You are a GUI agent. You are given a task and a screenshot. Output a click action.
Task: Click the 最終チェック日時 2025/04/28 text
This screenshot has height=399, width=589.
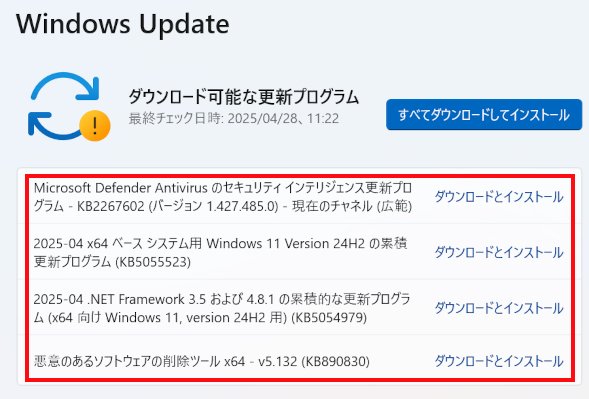point(234,119)
